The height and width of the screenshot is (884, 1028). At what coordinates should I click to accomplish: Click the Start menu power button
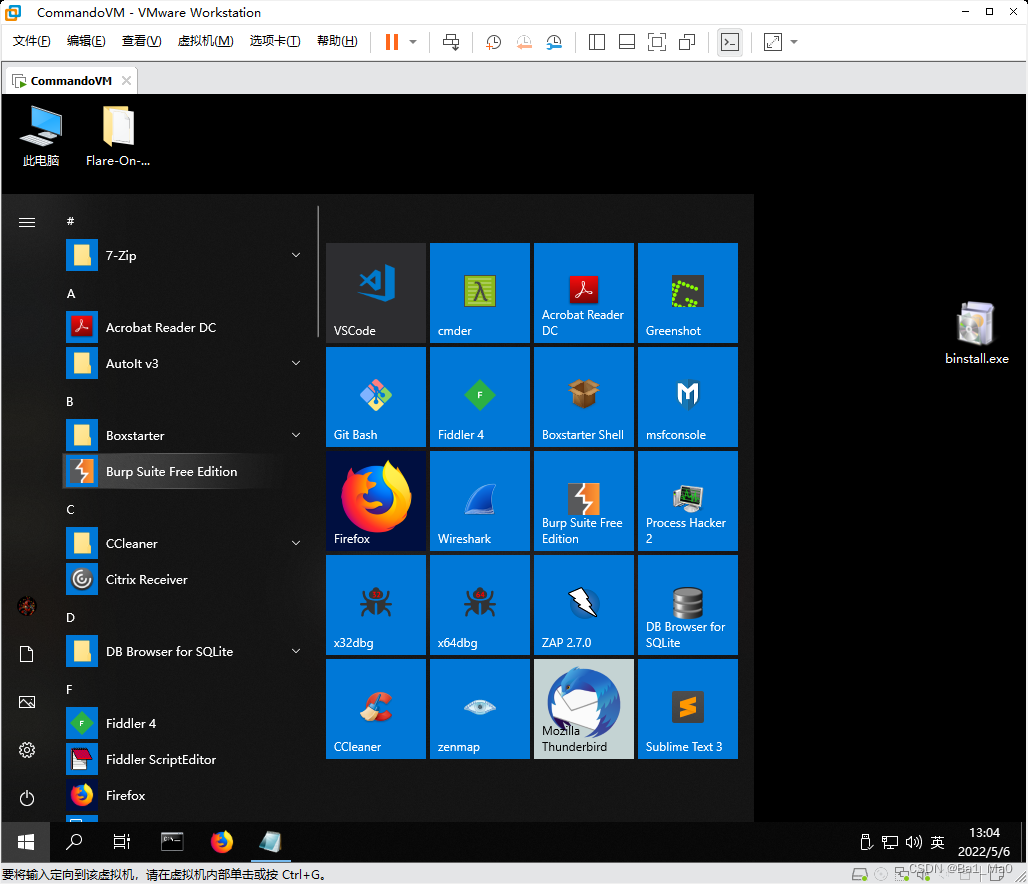point(27,798)
